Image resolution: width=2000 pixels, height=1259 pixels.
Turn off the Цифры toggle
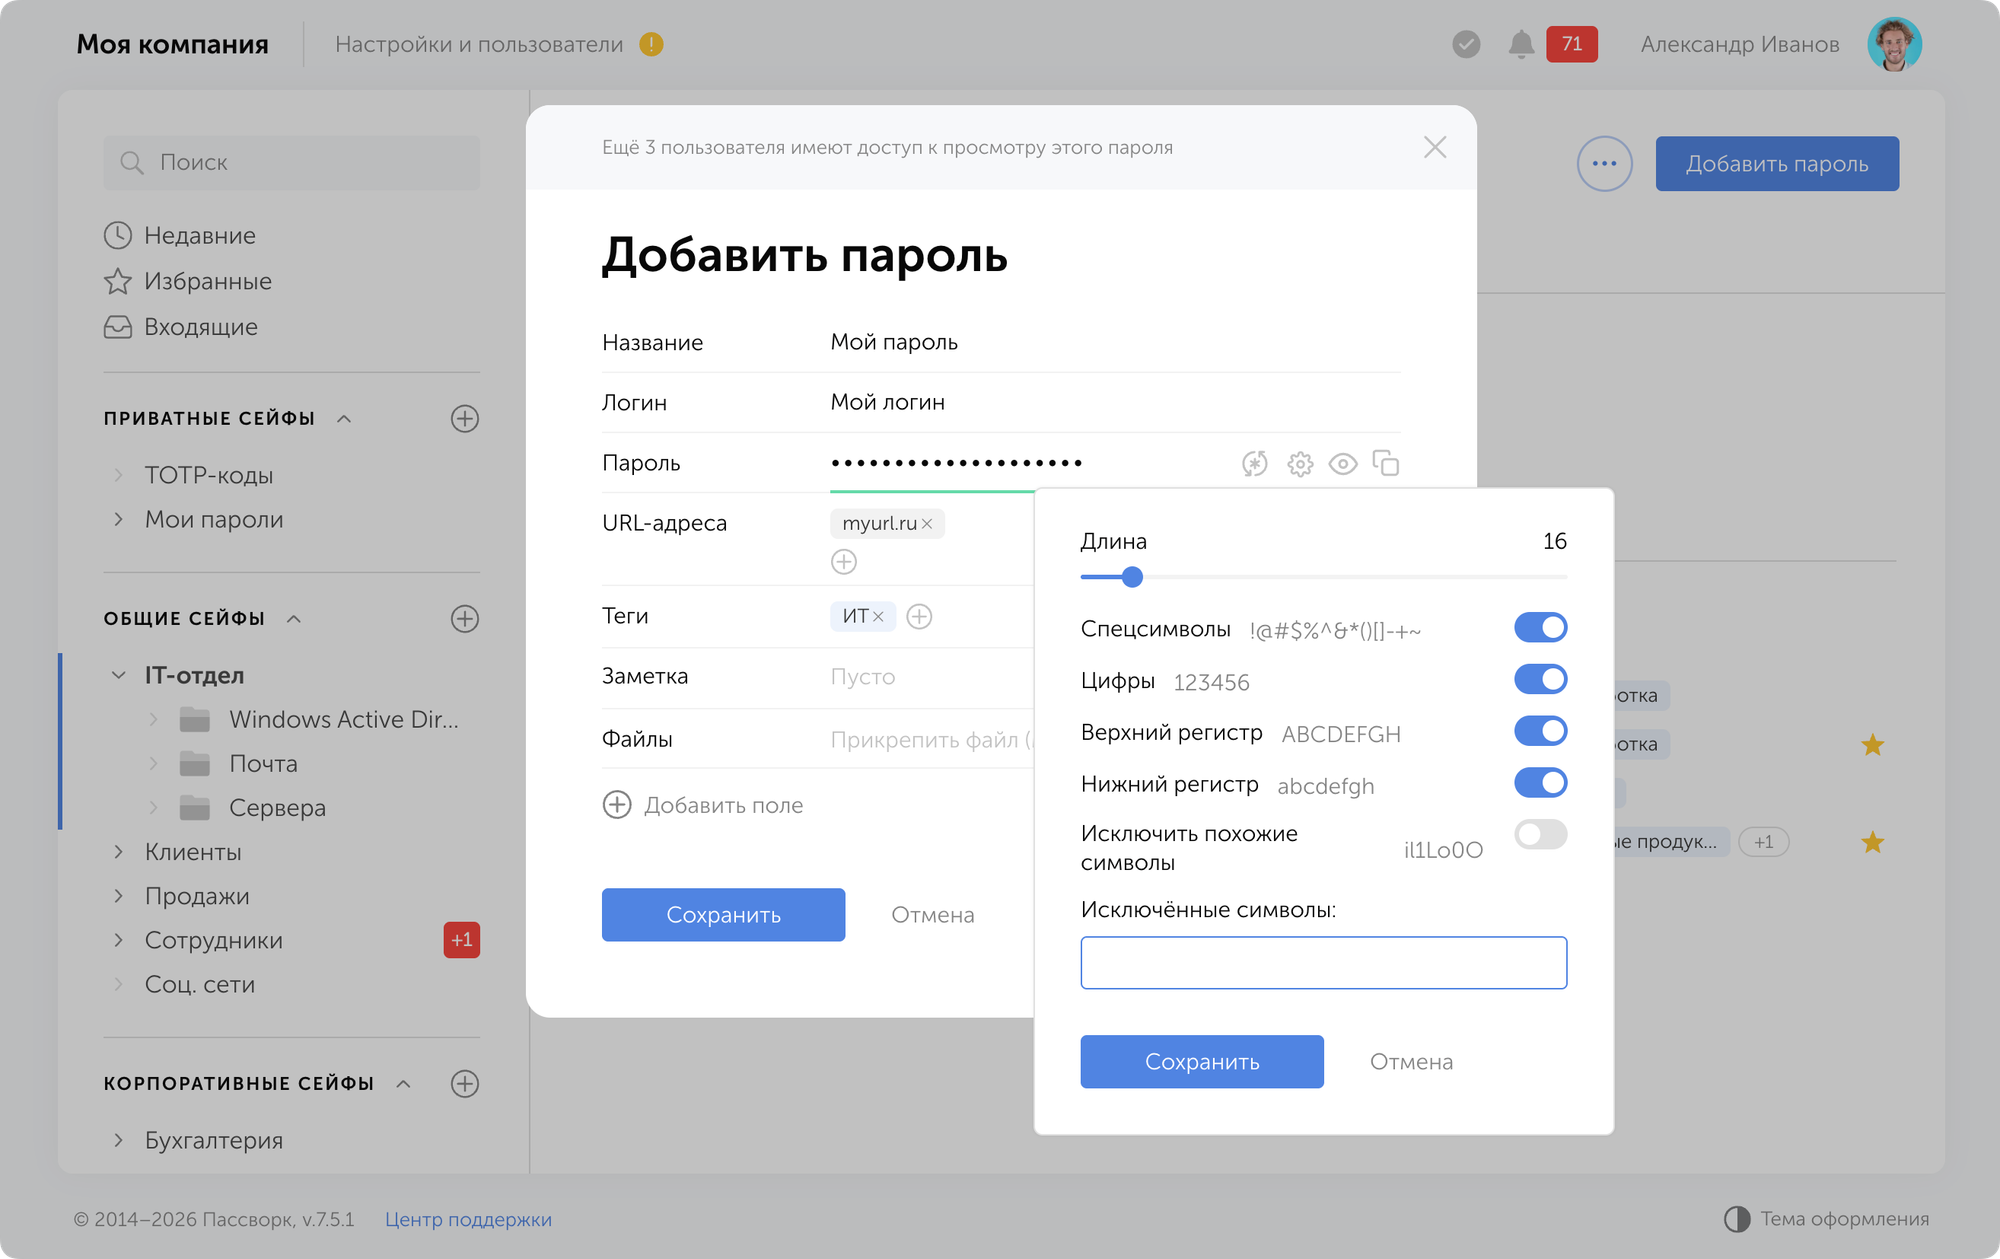(1540, 679)
